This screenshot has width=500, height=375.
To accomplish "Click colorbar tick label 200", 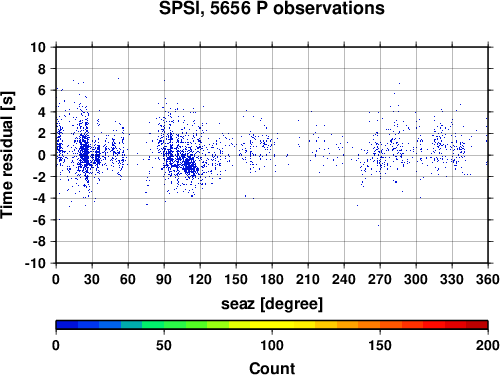I will [x=487, y=345].
